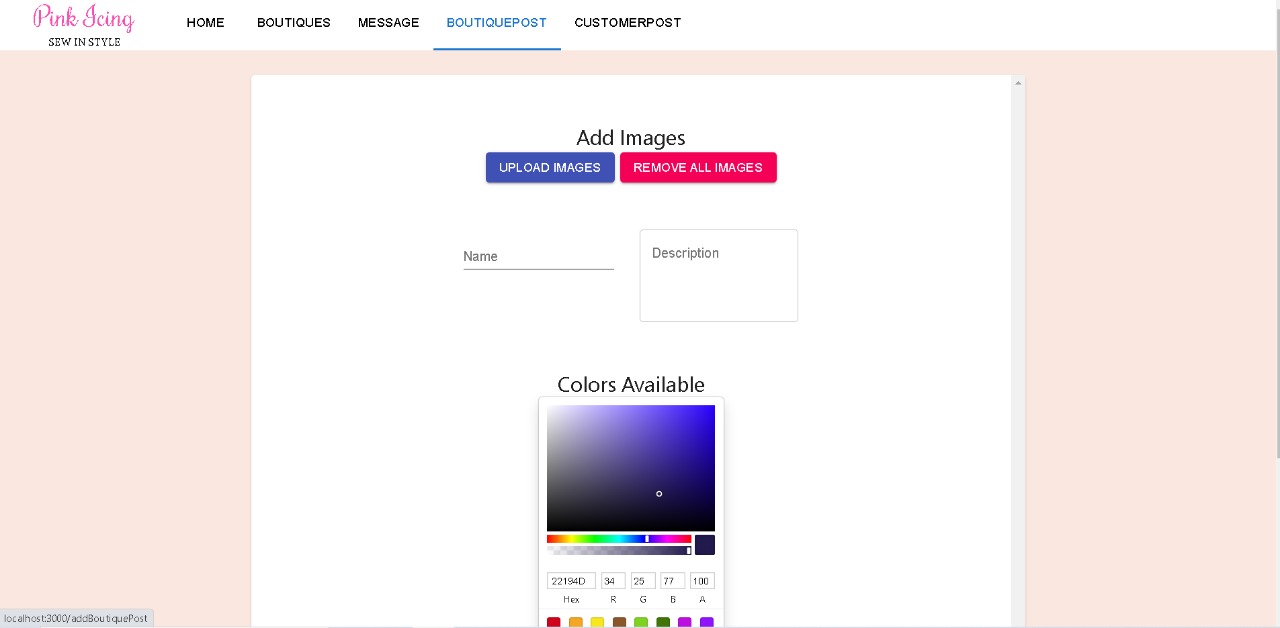The width and height of the screenshot is (1280, 628).
Task: Click the form panel scrollbar up arrow
Action: coord(1018,83)
